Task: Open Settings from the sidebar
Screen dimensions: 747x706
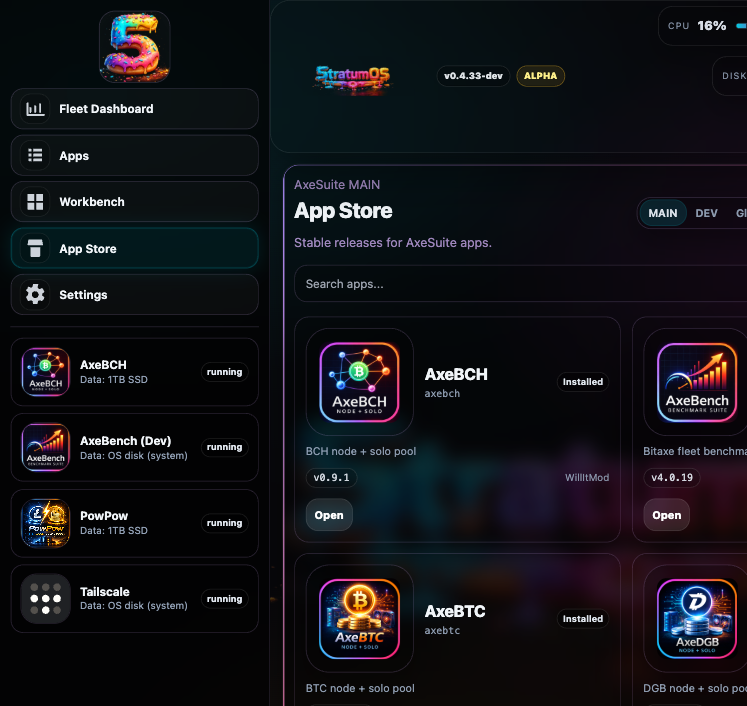Action: click(x=135, y=294)
